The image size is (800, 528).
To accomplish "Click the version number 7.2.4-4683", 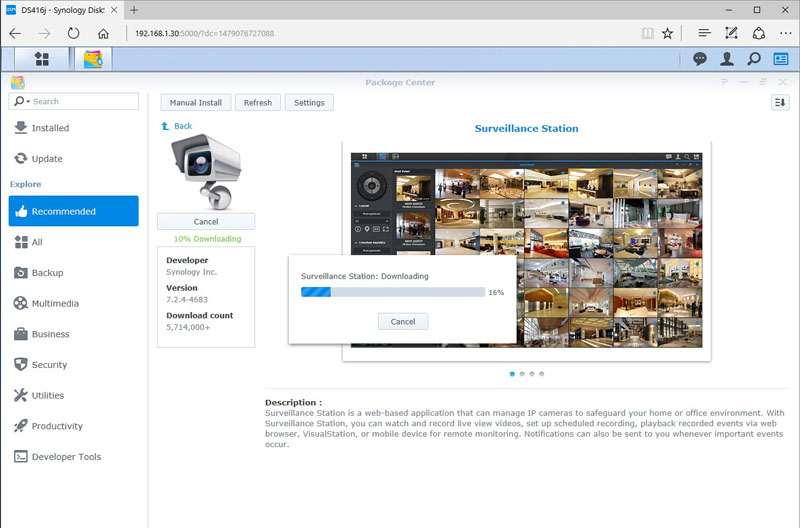I will [187, 299].
